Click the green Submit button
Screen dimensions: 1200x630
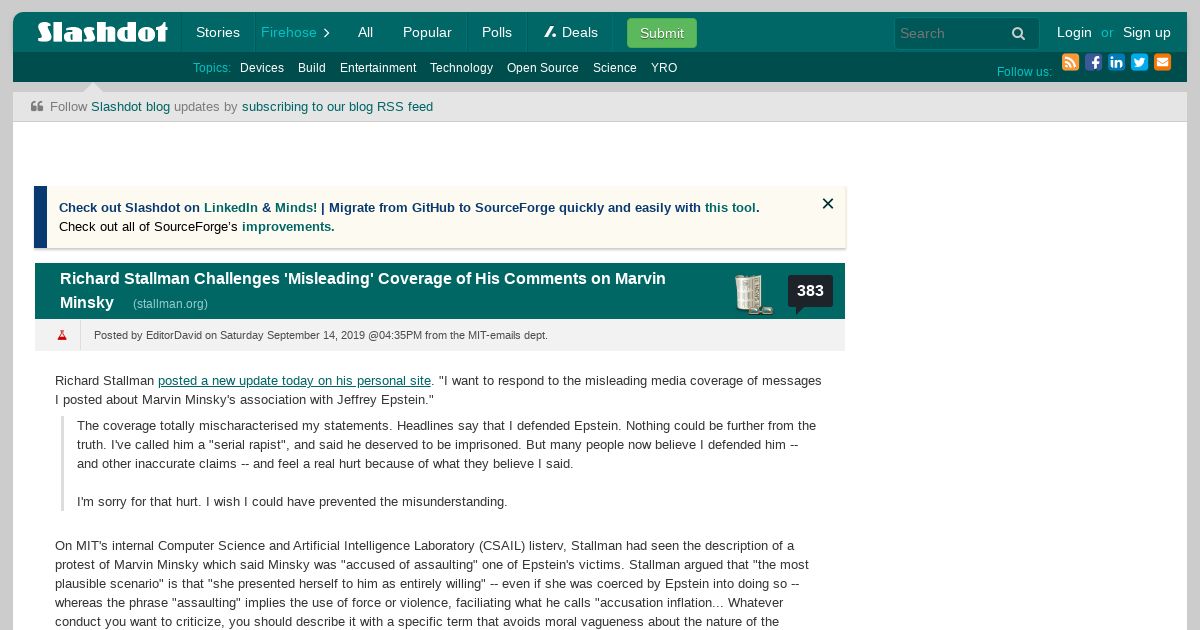(x=662, y=33)
